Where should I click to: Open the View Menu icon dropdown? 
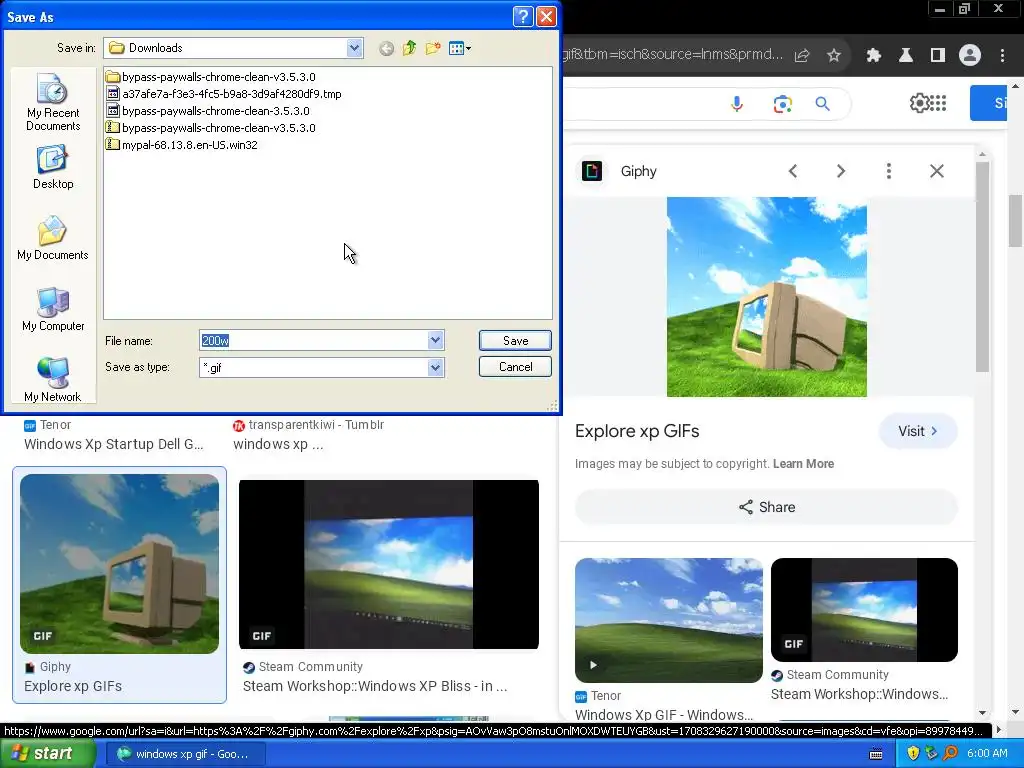point(460,48)
